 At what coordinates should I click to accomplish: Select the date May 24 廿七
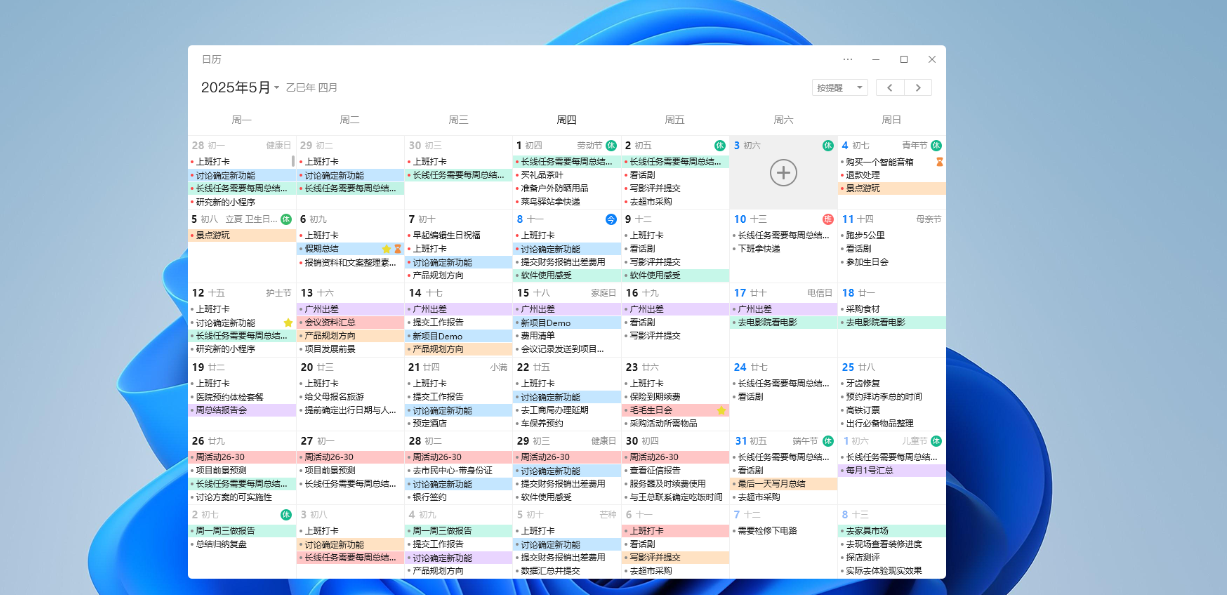(x=750, y=367)
